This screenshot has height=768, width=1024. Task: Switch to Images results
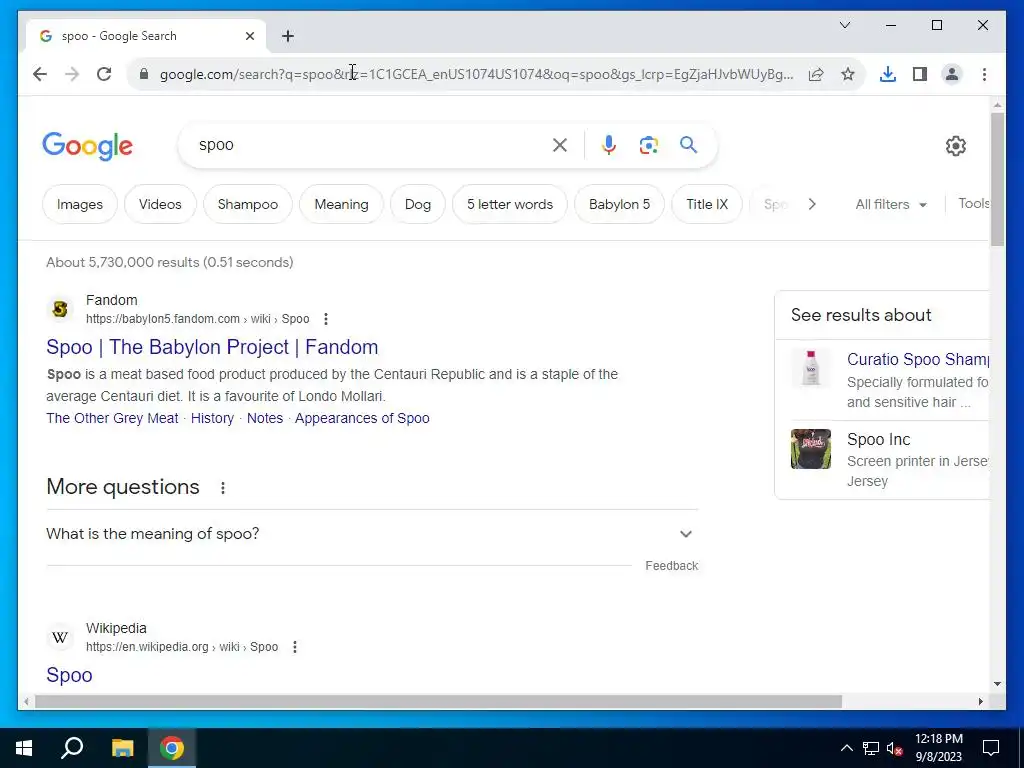pos(80,204)
